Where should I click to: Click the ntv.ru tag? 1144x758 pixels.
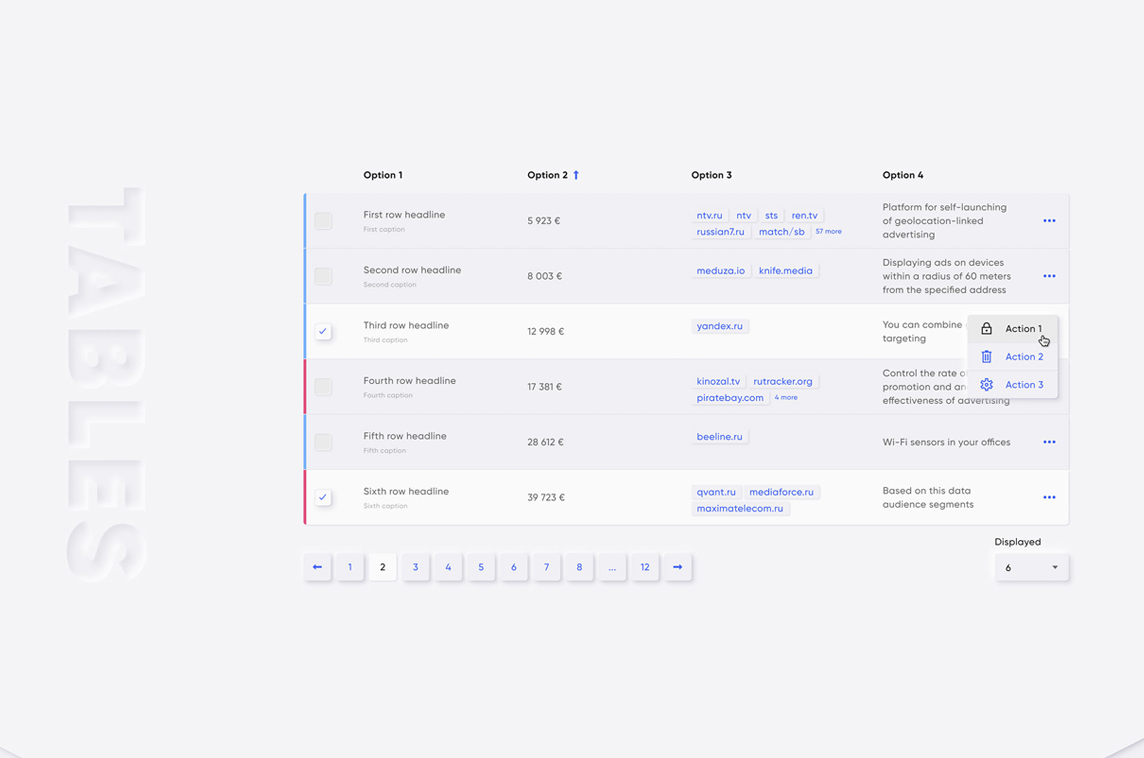709,215
